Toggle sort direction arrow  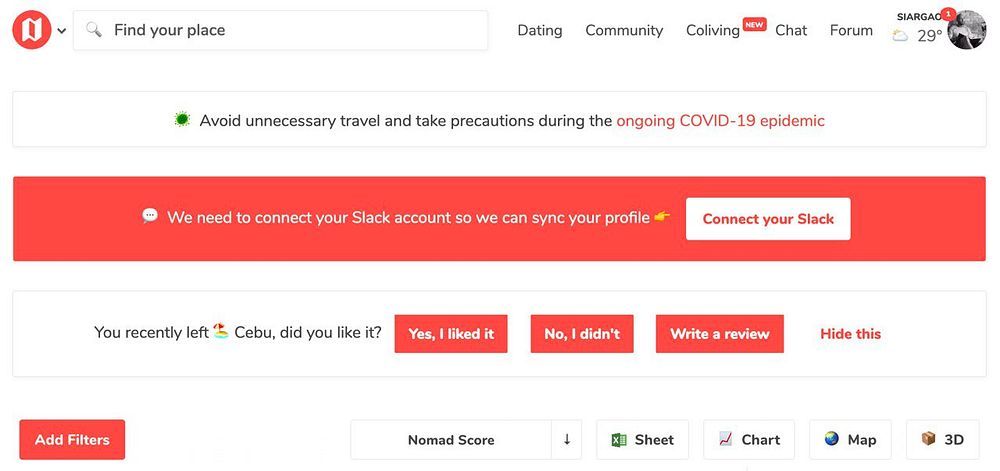pyautogui.click(x=567, y=440)
